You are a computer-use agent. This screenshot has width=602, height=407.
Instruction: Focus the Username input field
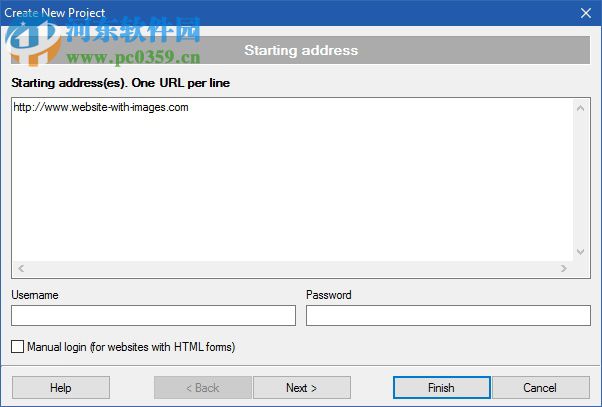click(x=153, y=315)
